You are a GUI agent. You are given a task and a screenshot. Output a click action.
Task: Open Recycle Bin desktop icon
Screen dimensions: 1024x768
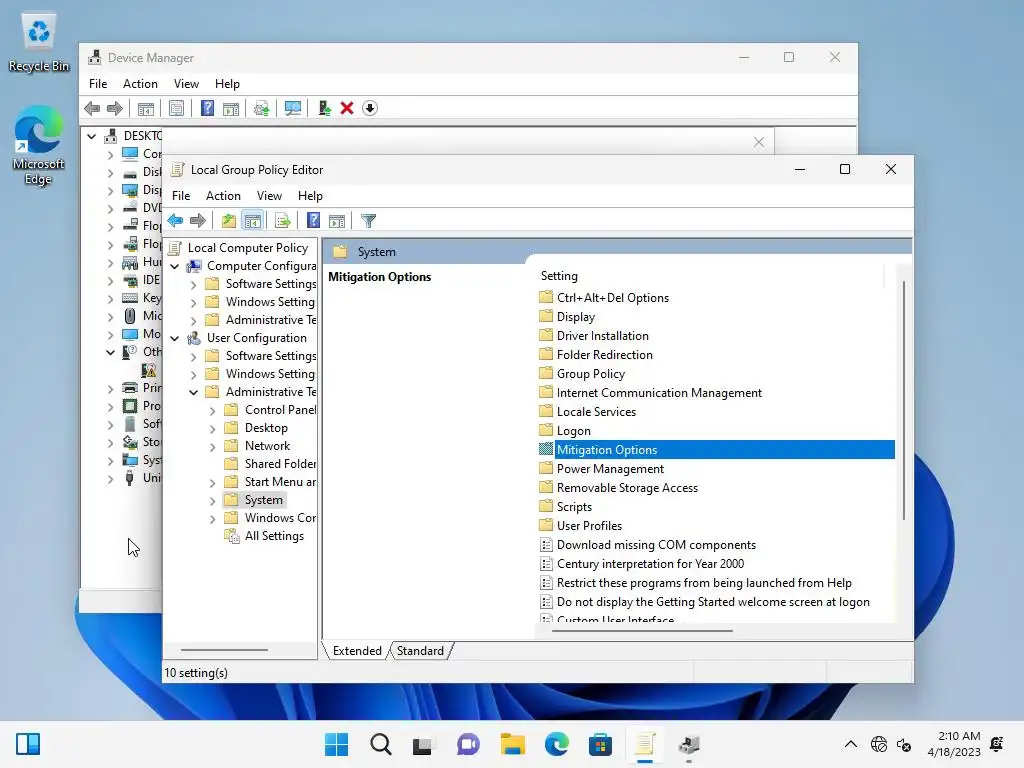[x=39, y=44]
